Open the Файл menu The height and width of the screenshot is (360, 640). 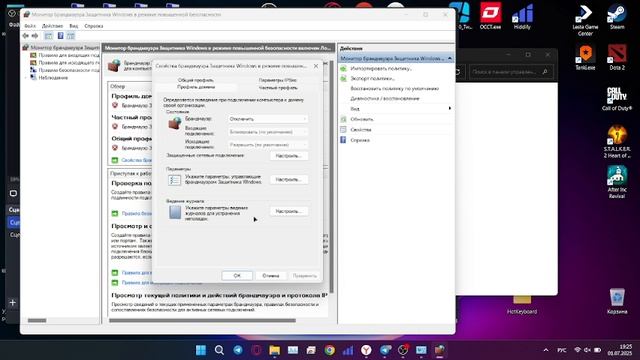30,26
